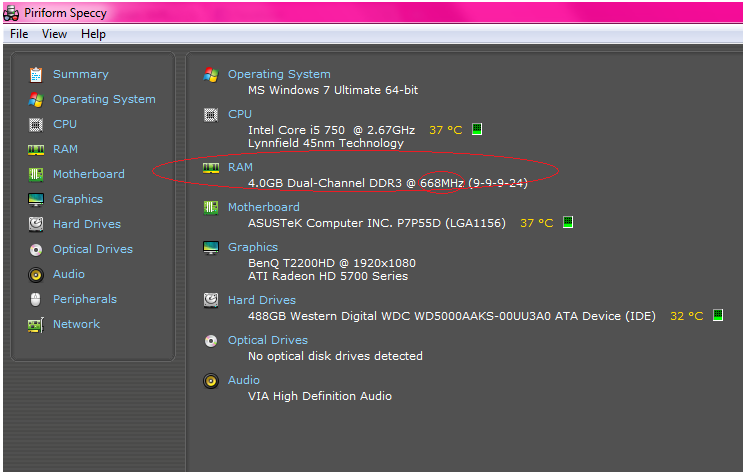Click the green temperature indicator beside CPU 37 °C
The image size is (743, 472).
(x=477, y=129)
